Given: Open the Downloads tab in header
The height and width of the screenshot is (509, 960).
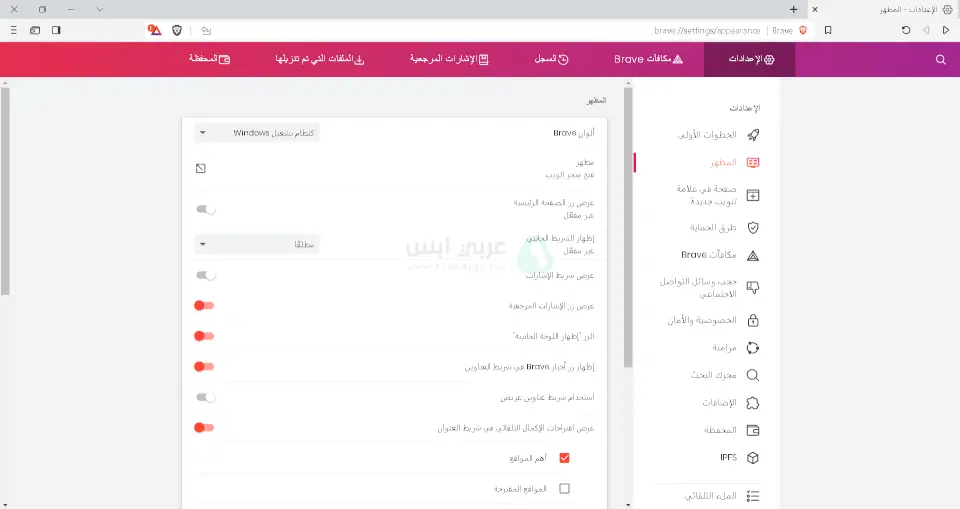Looking at the screenshot, I should click(x=320, y=59).
